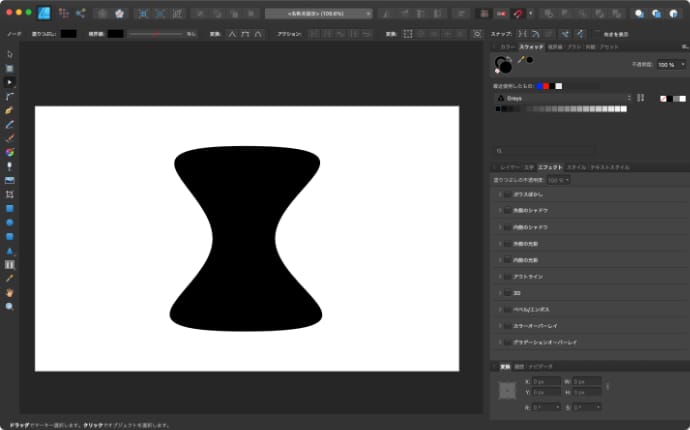Click the X position input field
Viewport: 690px width, 430px height.
(x=545, y=381)
